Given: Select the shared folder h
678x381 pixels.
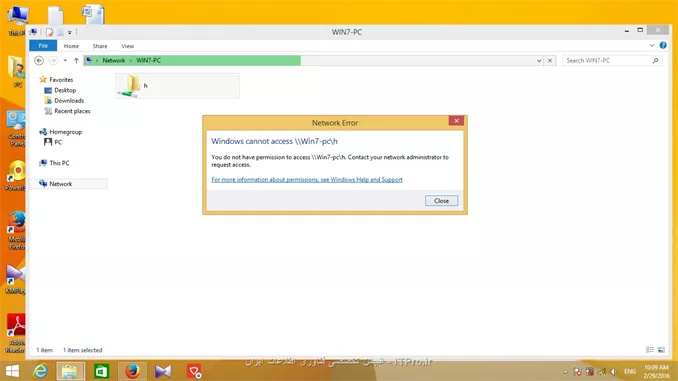Looking at the screenshot, I should (x=177, y=86).
